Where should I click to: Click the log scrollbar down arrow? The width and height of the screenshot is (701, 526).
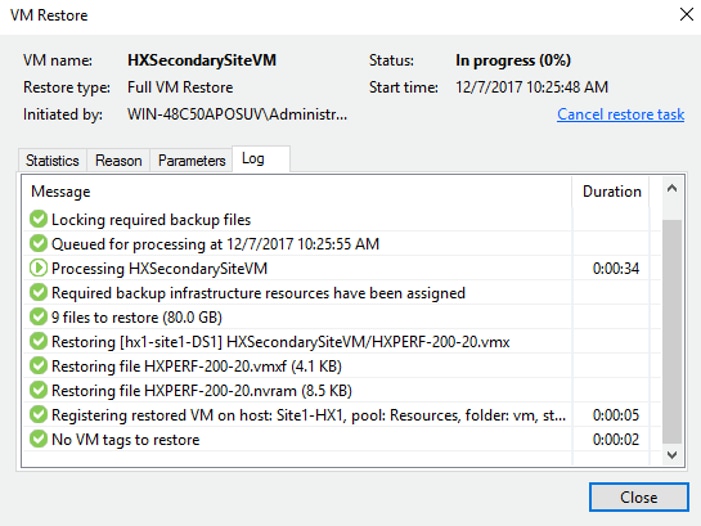tap(671, 455)
